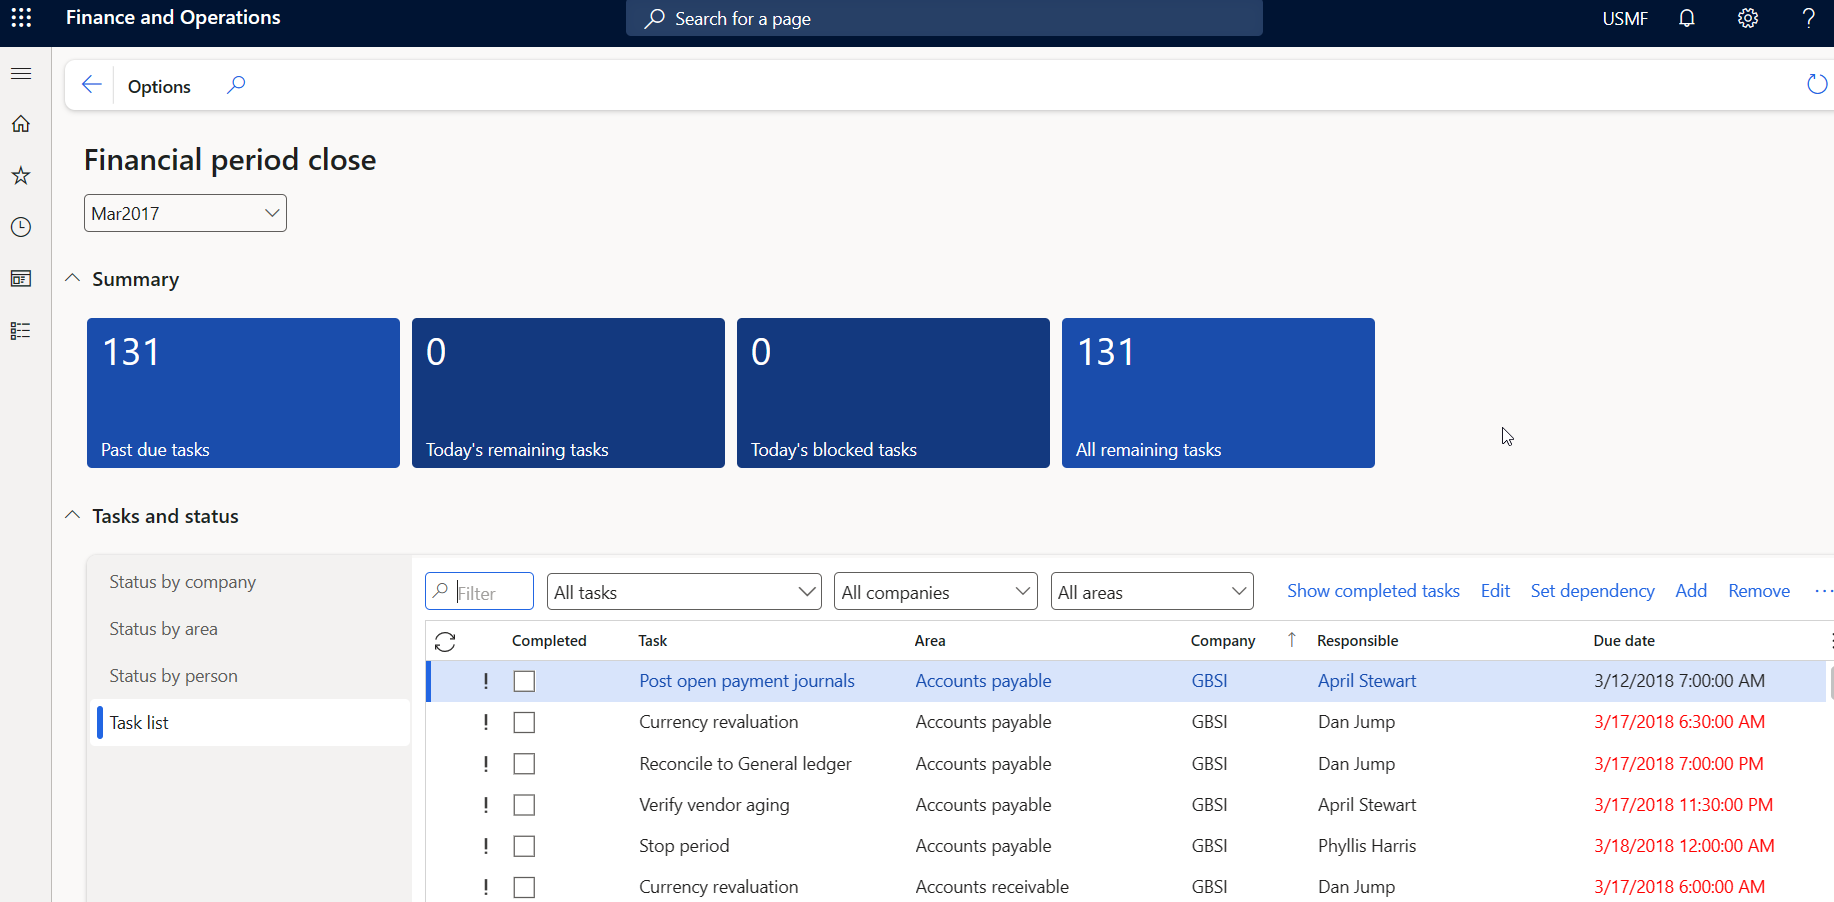Check the Verify vendor aging task checkbox
This screenshot has height=902, width=1834.
(x=524, y=804)
